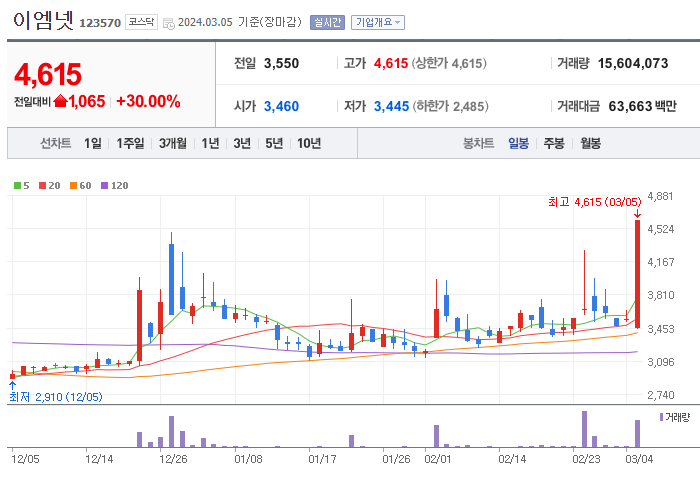Click the +30.00% change rate
The height and width of the screenshot is (479, 700).
(x=148, y=101)
